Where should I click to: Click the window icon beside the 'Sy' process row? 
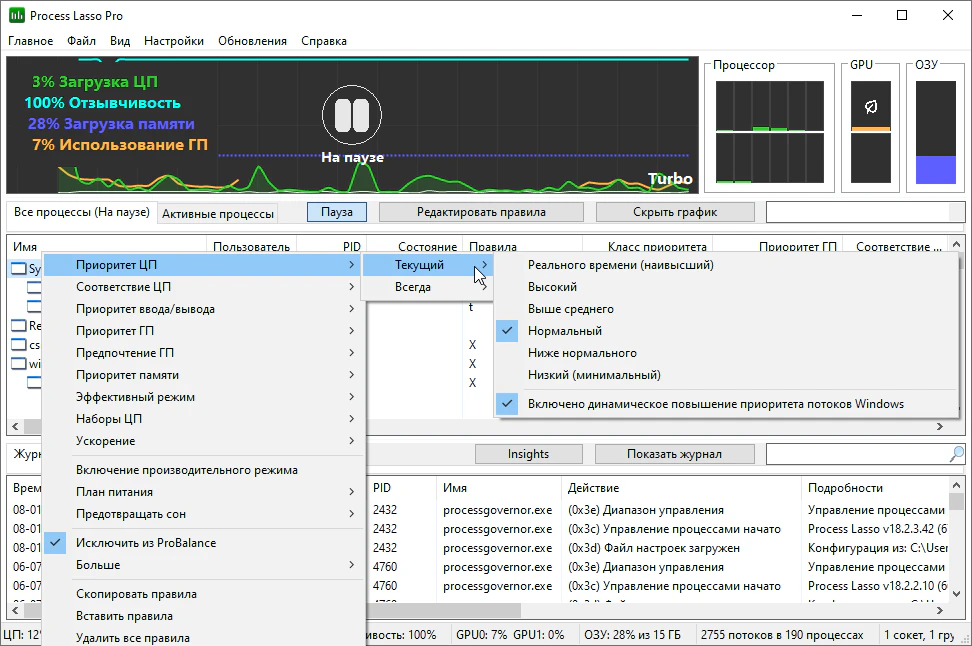(19, 268)
